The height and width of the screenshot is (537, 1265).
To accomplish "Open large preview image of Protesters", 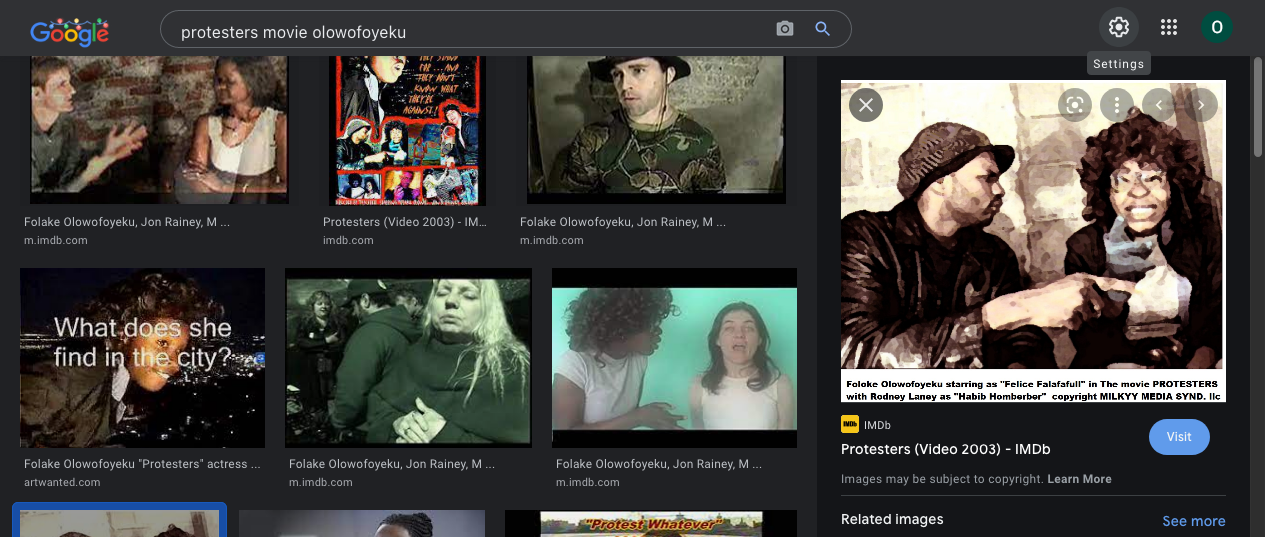I will pos(1033,241).
